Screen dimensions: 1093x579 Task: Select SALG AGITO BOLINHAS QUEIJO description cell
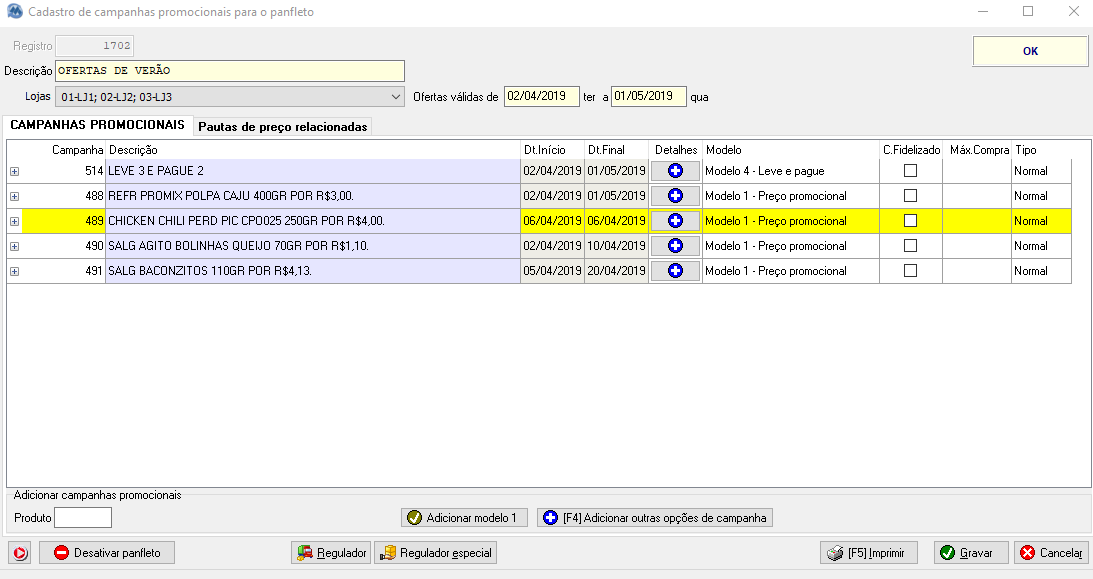[313, 246]
